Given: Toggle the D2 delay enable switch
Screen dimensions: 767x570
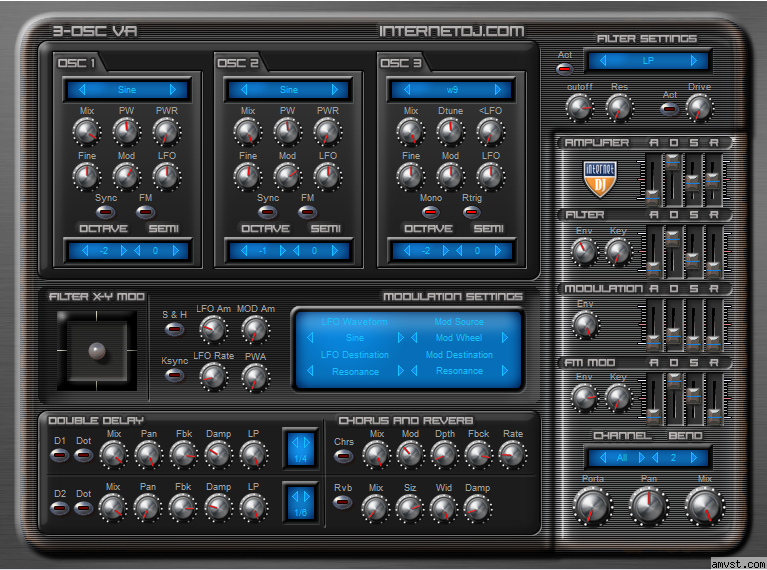Looking at the screenshot, I should pos(59,508).
